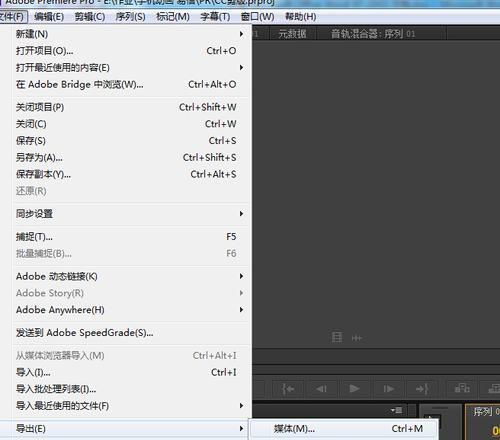Image resolution: width=500 pixels, height=440 pixels.
Task: Expand the 同步设置 submenu
Action: point(130,214)
